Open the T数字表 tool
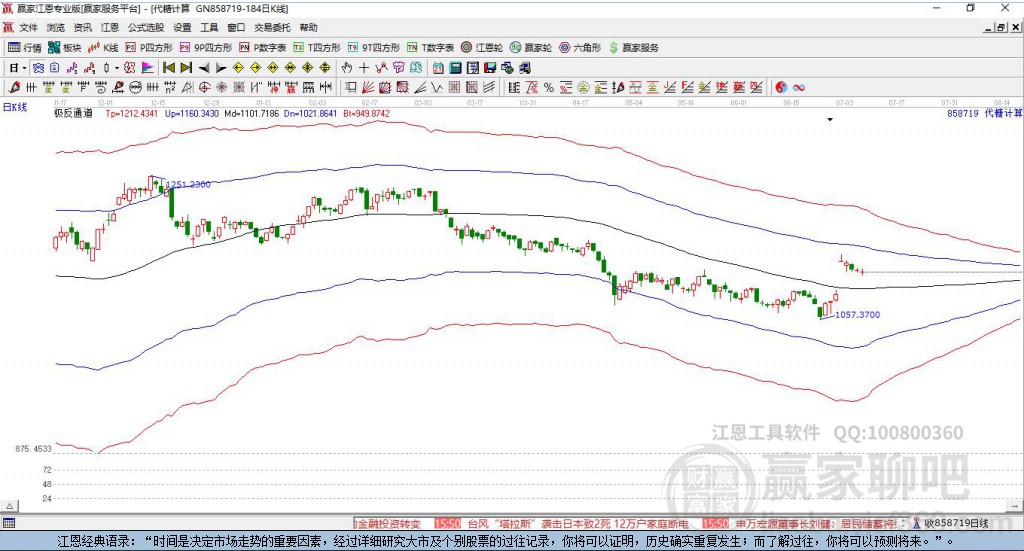Viewport: 1024px width, 551px height. click(x=430, y=48)
